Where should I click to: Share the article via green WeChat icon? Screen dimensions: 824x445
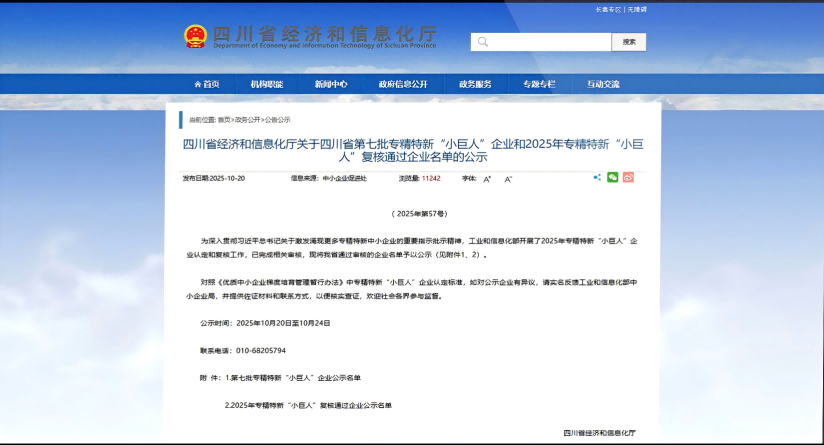(x=612, y=177)
